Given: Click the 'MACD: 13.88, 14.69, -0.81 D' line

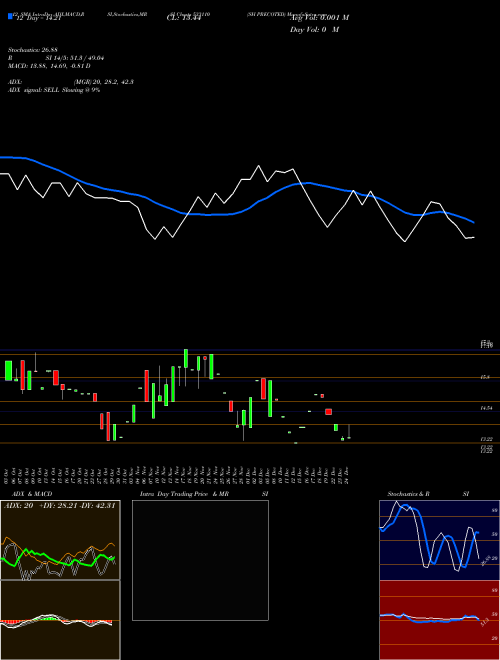Looking at the screenshot, I should 49,66.
